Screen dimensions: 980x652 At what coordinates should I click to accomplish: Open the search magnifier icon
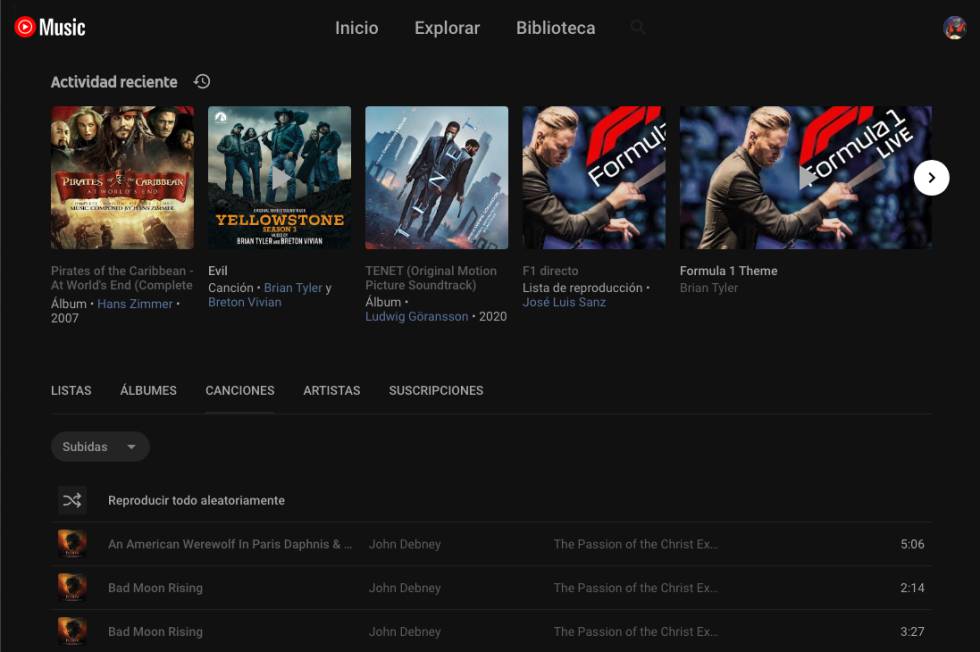point(638,27)
